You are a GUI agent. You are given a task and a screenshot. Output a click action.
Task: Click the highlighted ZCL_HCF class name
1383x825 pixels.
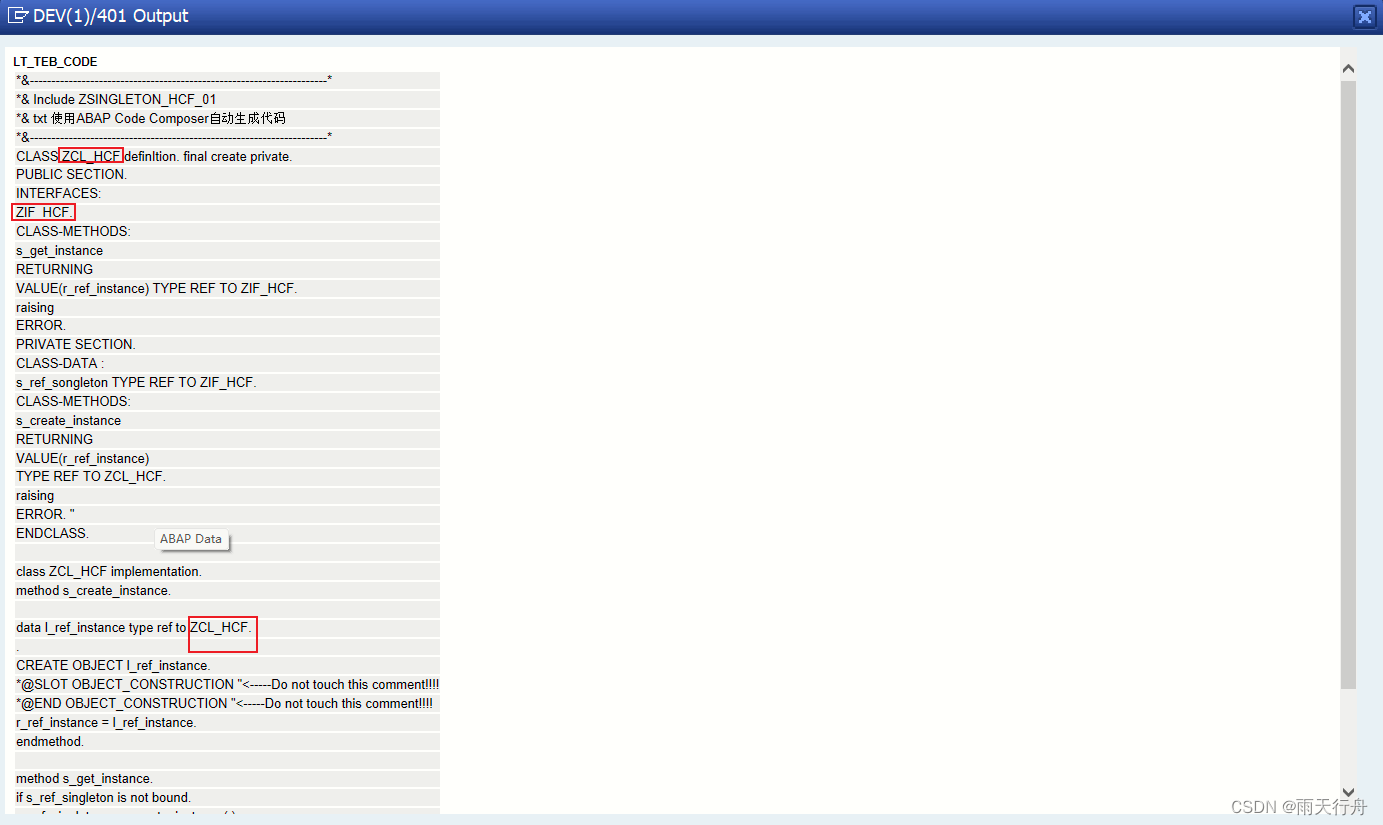[90, 156]
